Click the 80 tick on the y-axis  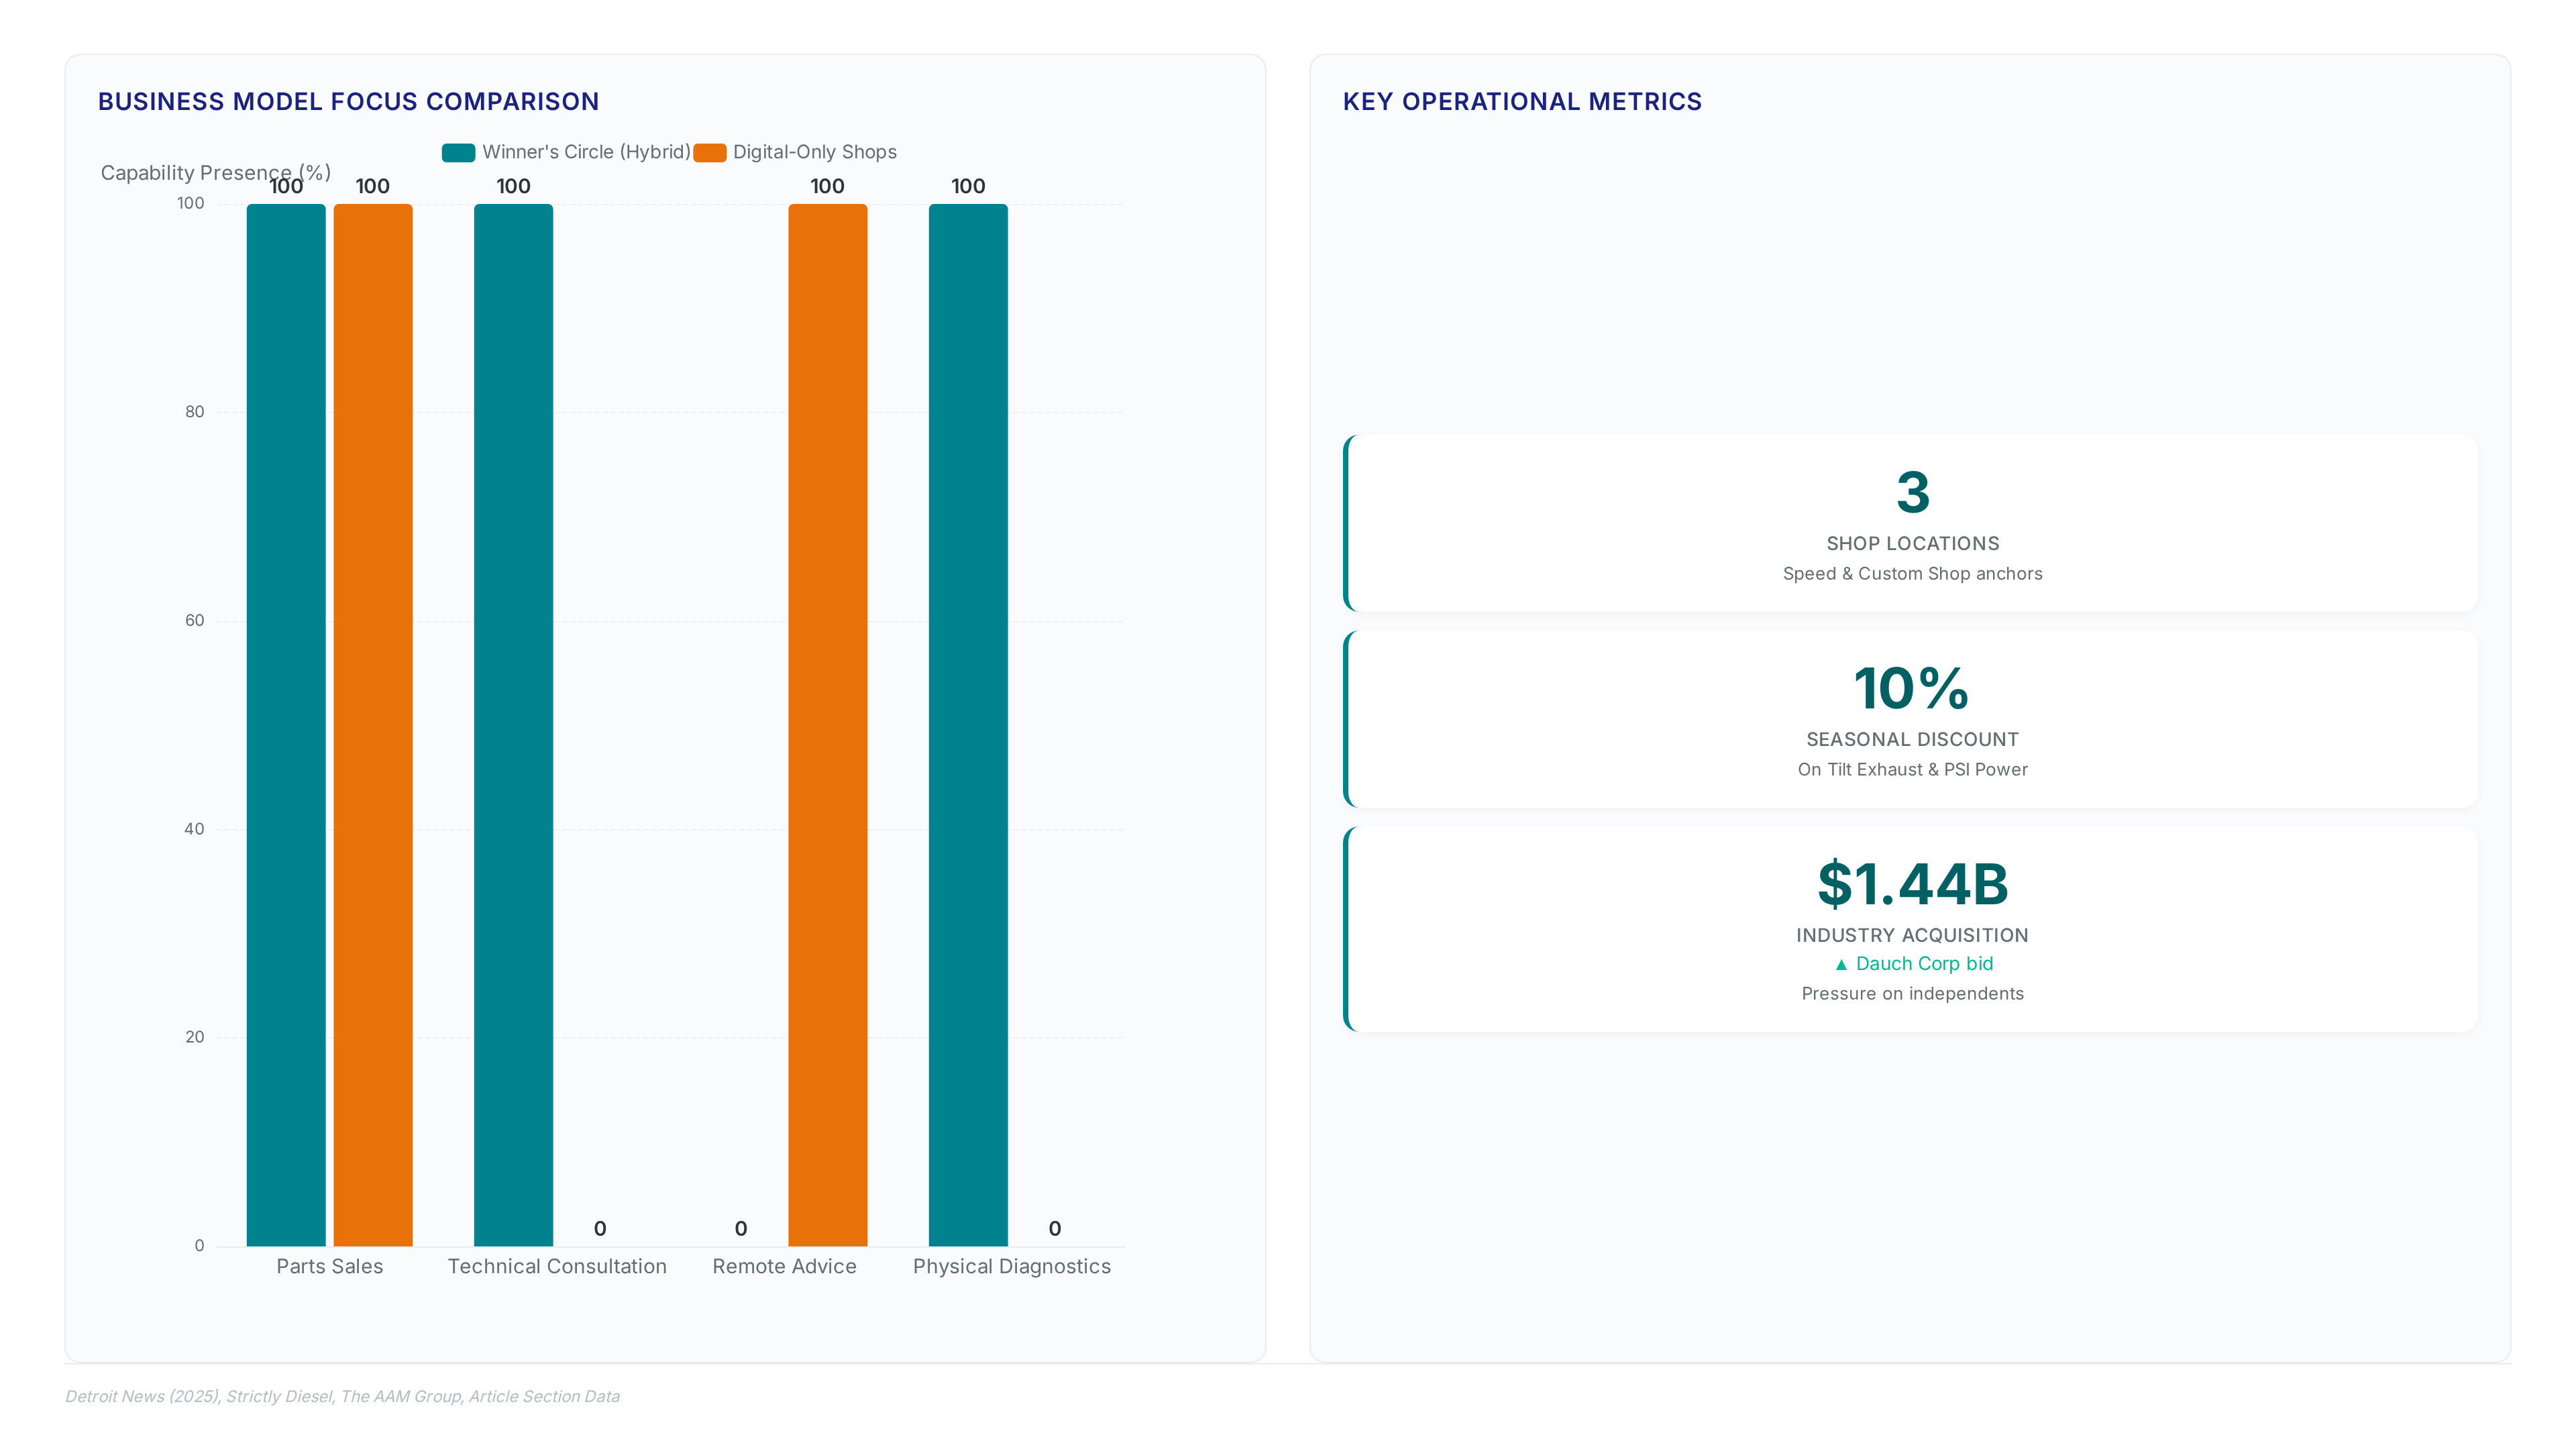click(x=195, y=412)
